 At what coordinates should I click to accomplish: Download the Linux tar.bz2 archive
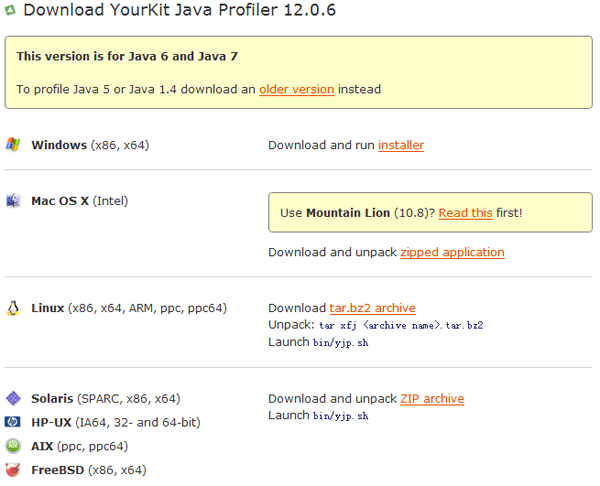tap(372, 308)
